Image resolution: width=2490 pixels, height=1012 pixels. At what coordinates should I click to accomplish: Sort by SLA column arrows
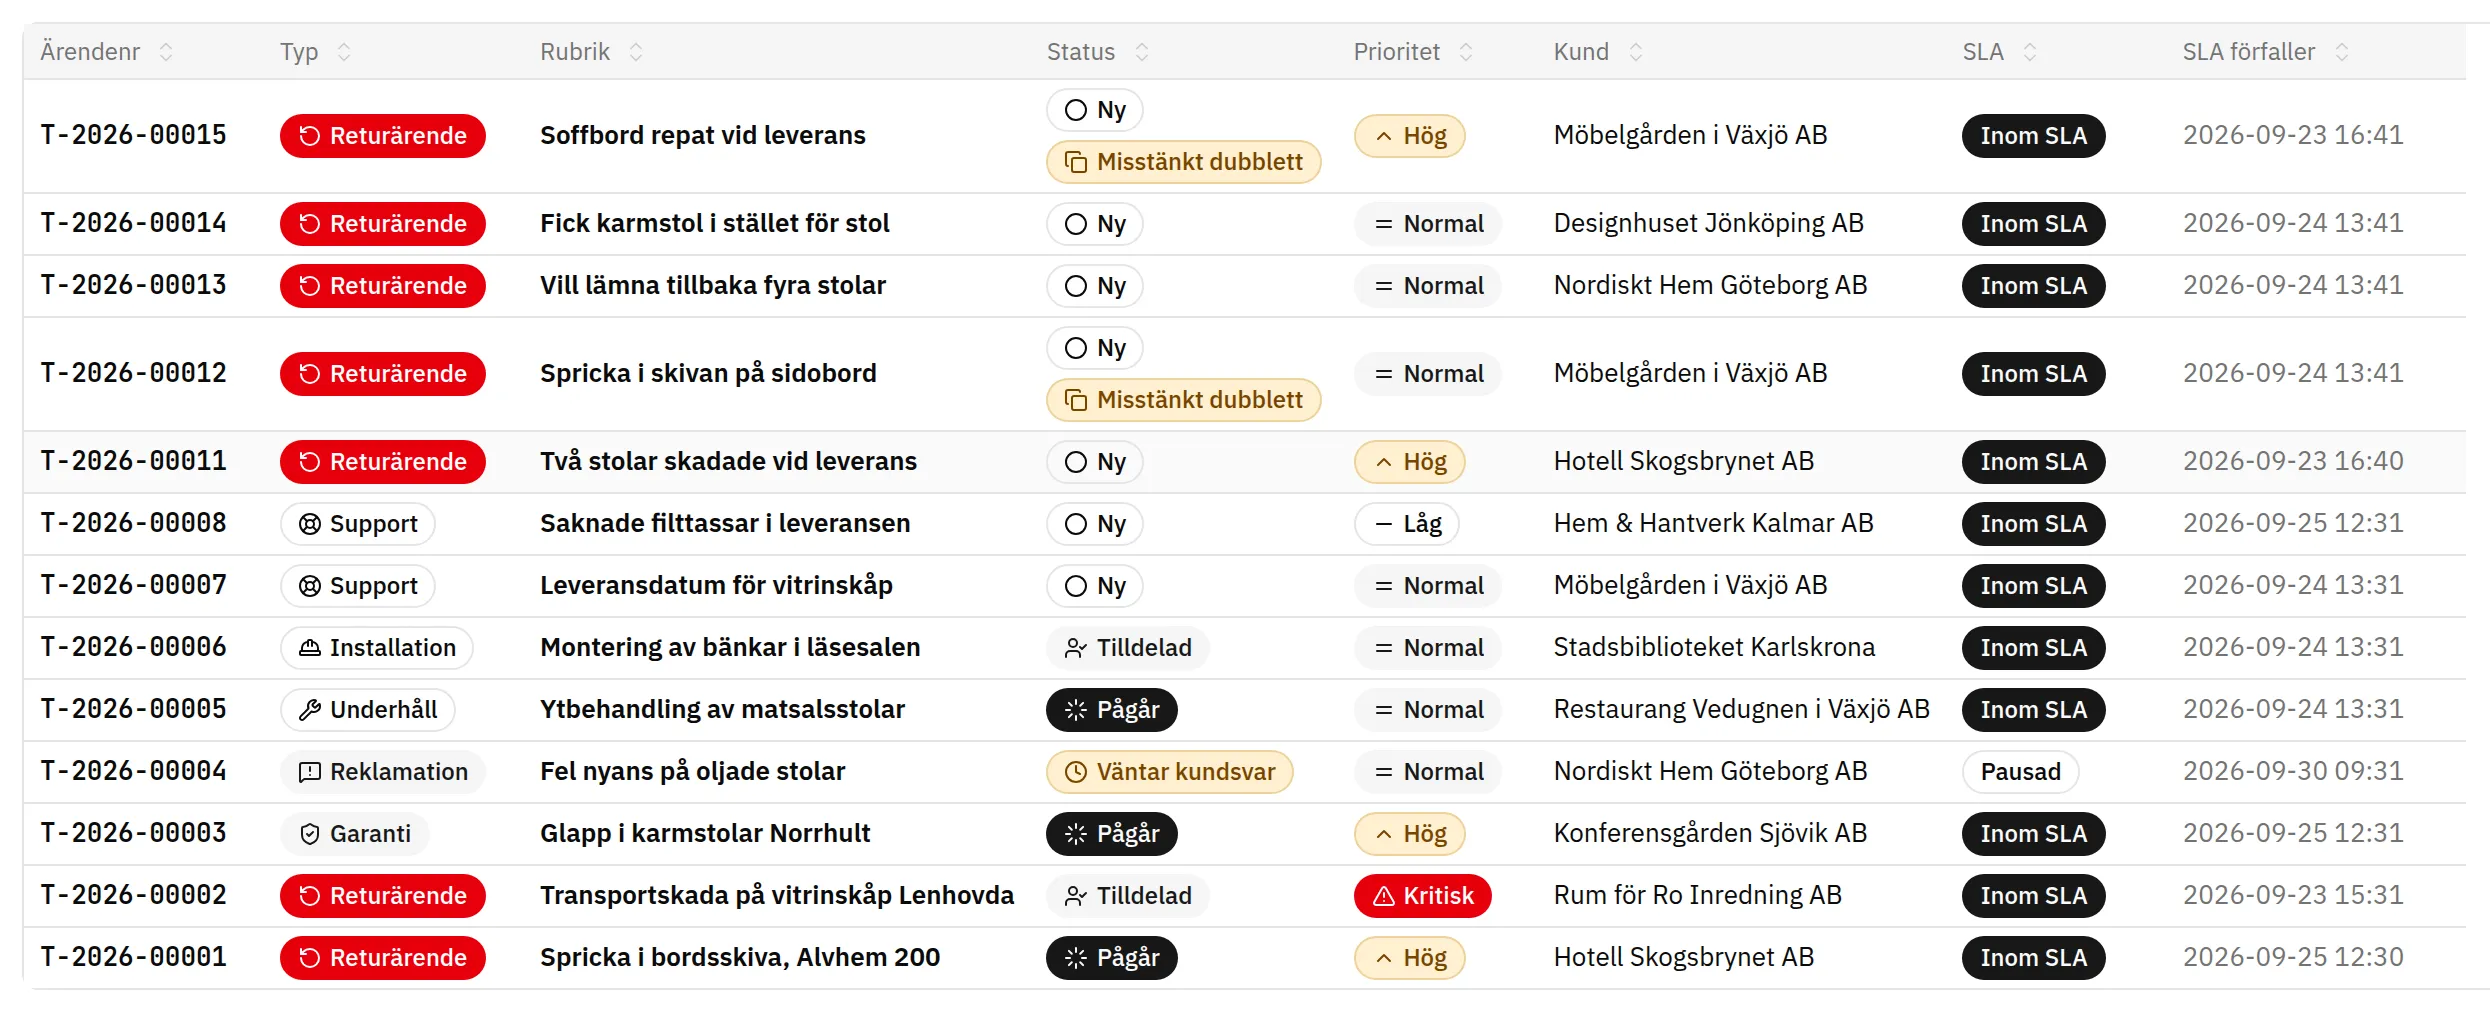(2030, 52)
